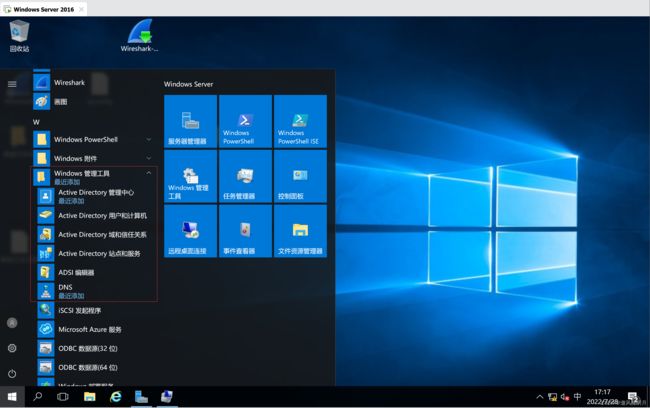Open the user account button in Start
Screen dimensions: 650x408
(12, 323)
